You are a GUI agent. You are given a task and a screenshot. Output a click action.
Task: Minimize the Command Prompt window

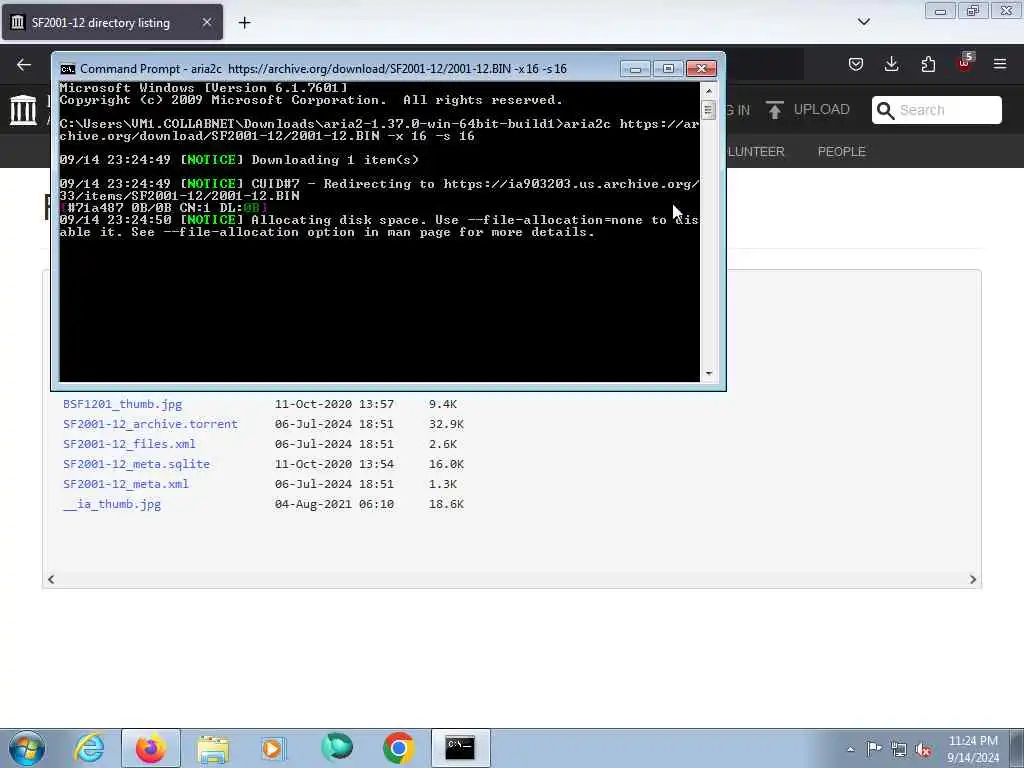click(635, 69)
